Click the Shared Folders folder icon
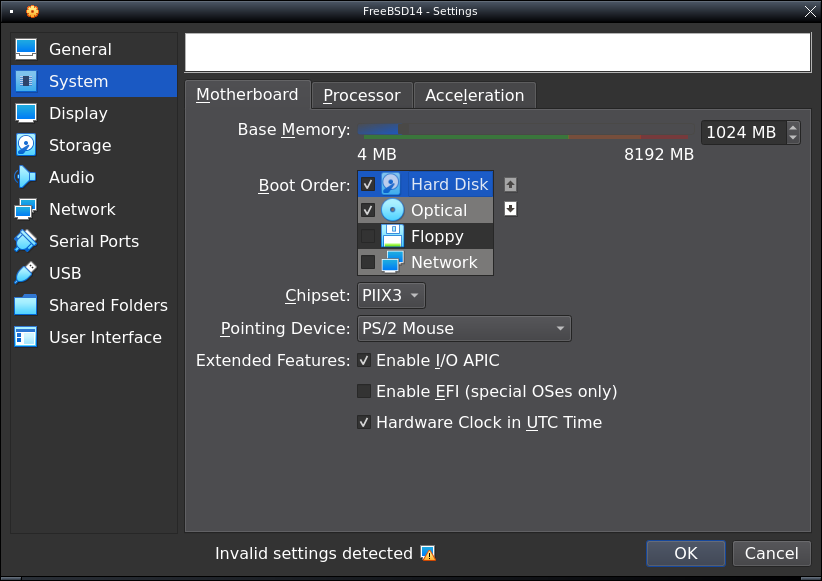Screen dimensions: 822x581 click(x=26, y=305)
